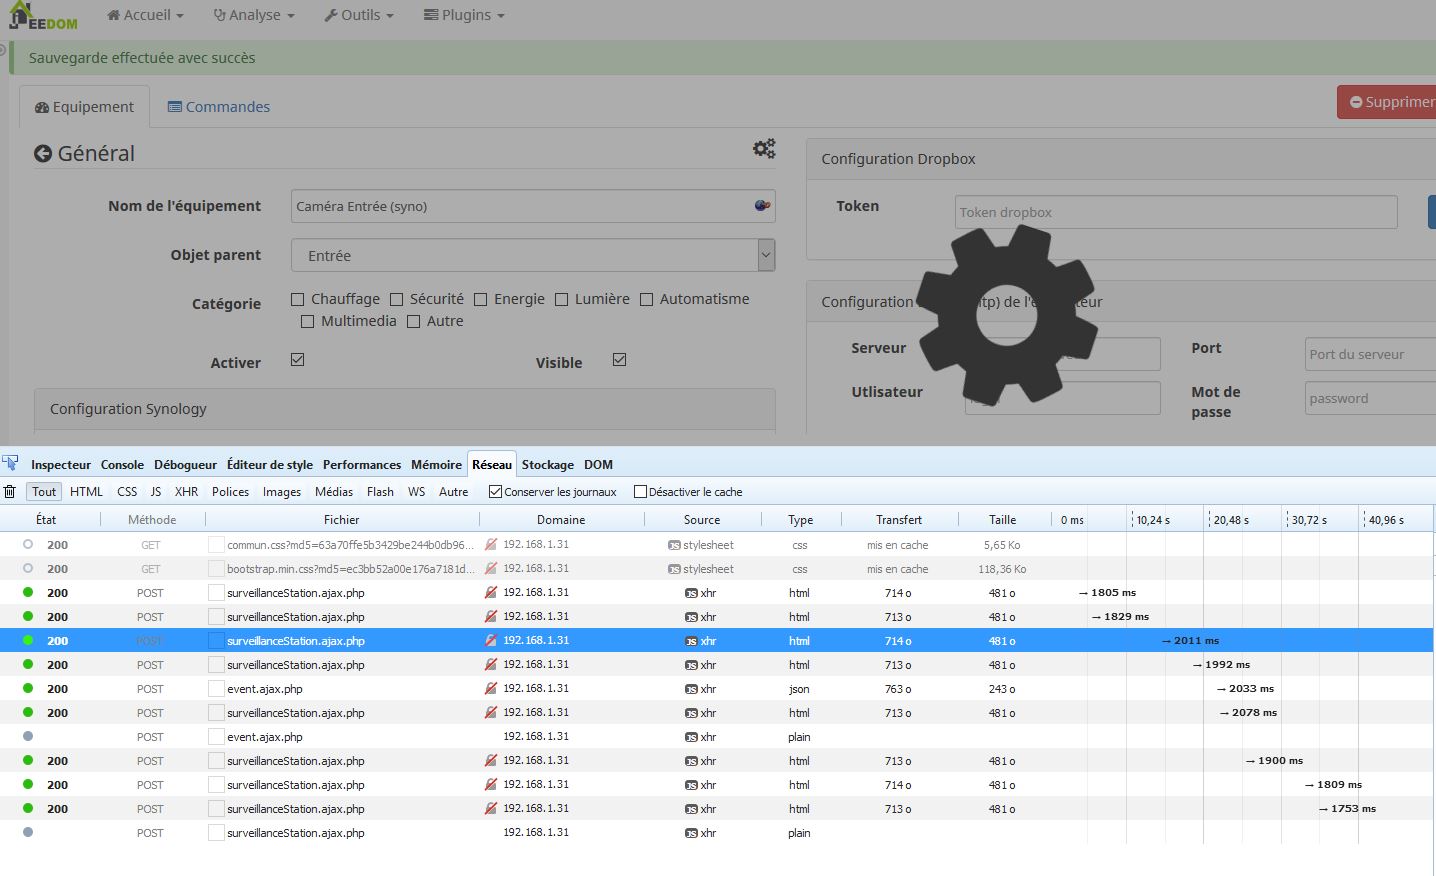Sort network list by Fichier column
1436x876 pixels.
coord(341,519)
